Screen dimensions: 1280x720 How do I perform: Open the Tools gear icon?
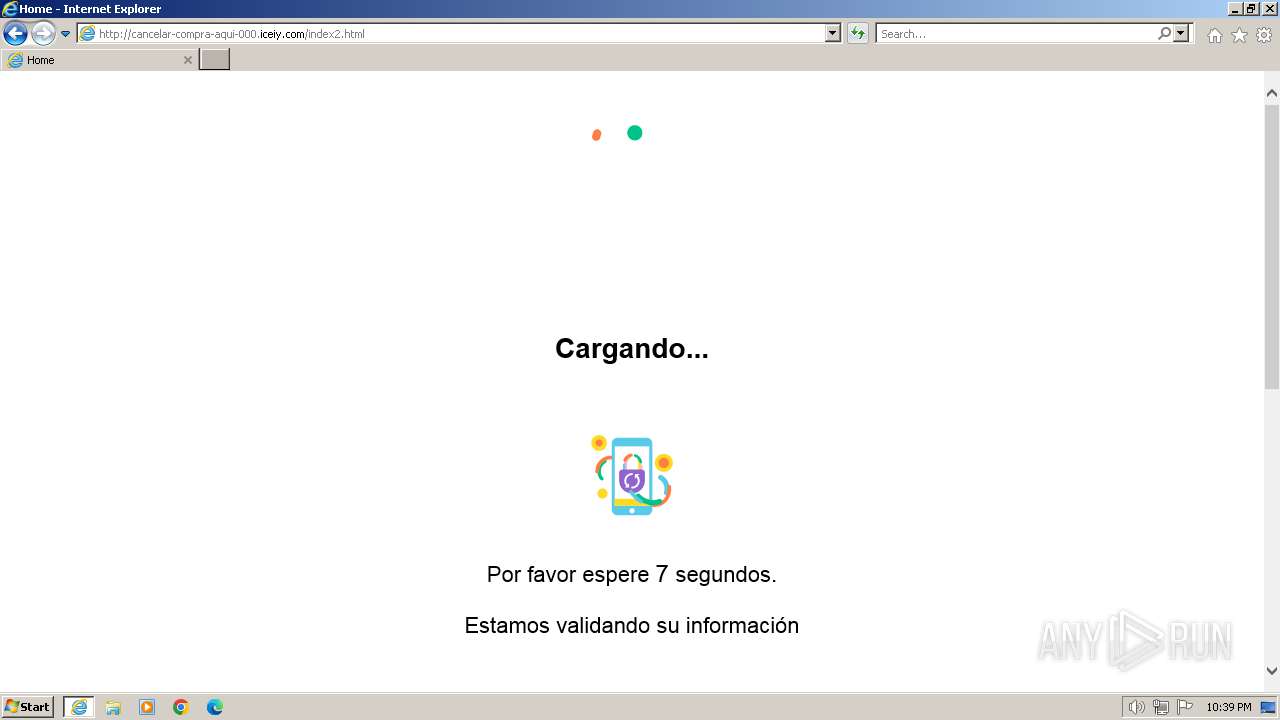(1264, 35)
